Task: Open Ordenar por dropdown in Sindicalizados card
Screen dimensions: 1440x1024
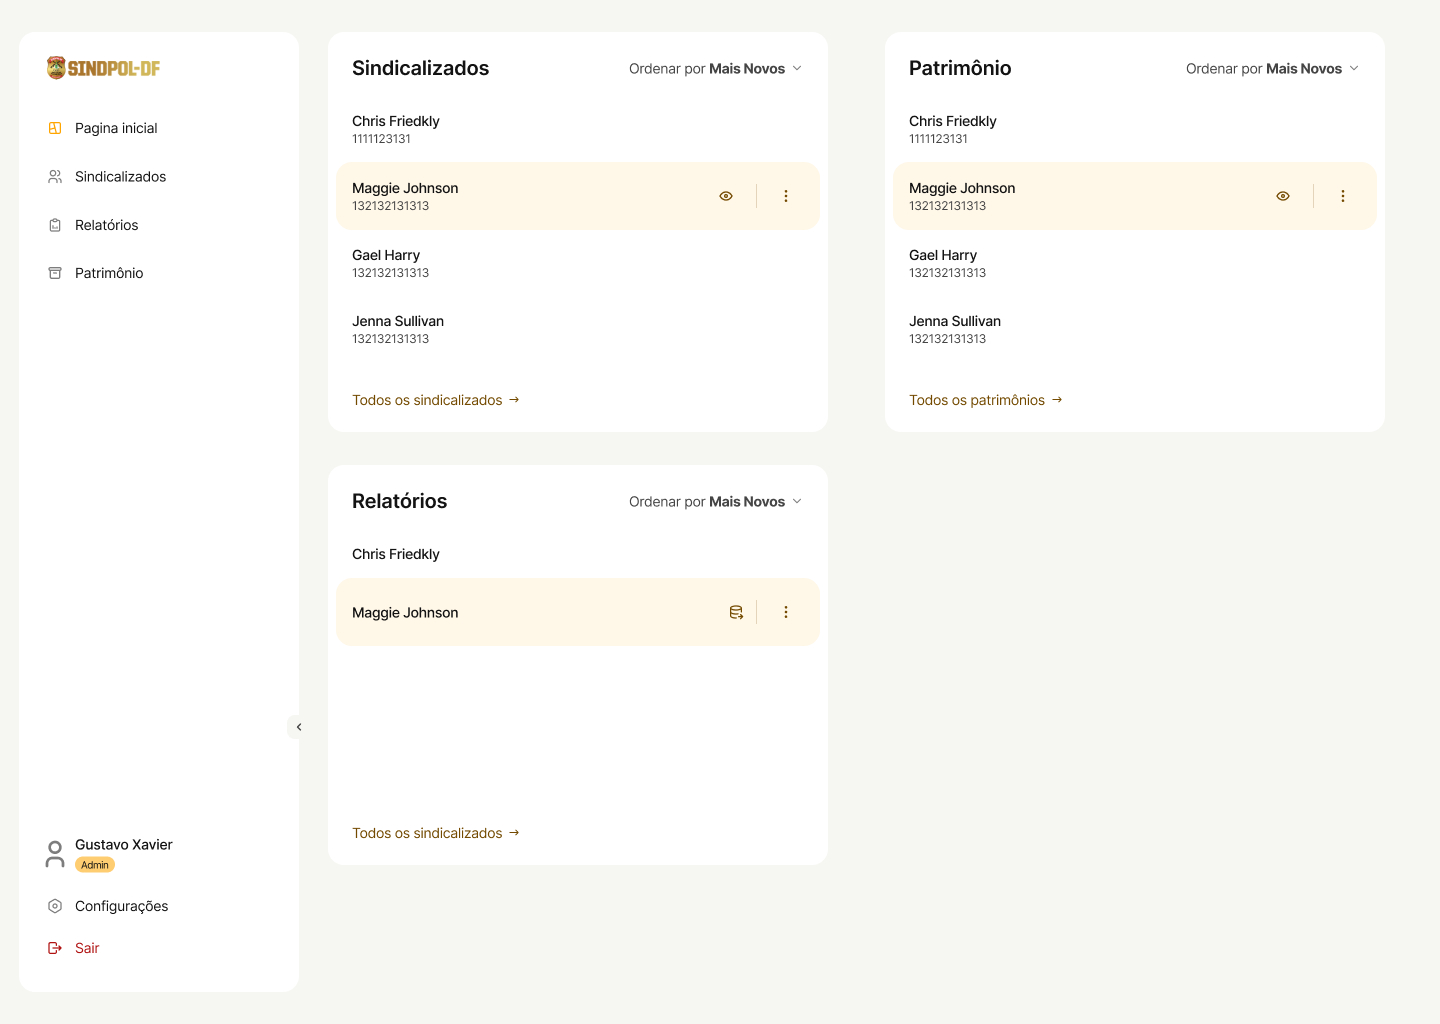Action: click(715, 68)
